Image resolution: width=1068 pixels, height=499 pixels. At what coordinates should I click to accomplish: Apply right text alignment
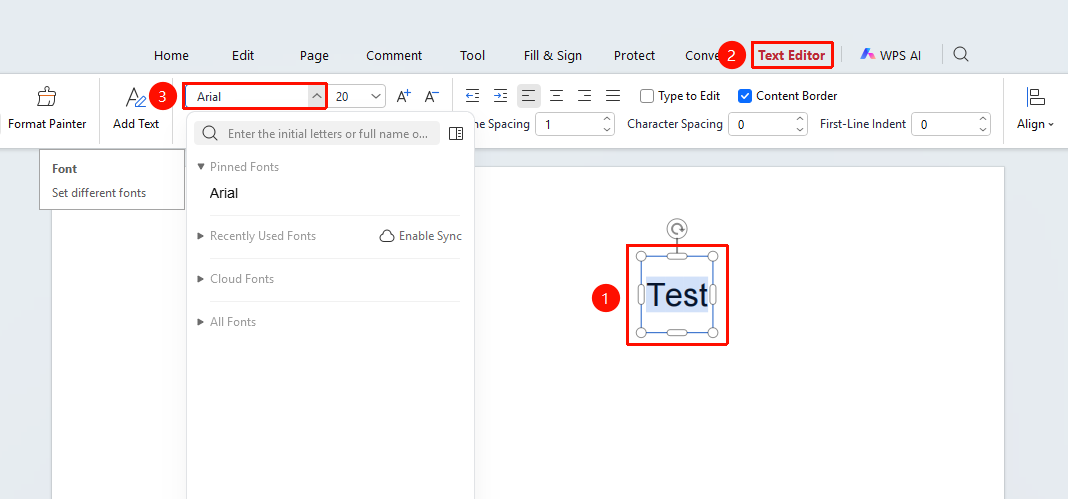click(x=584, y=96)
